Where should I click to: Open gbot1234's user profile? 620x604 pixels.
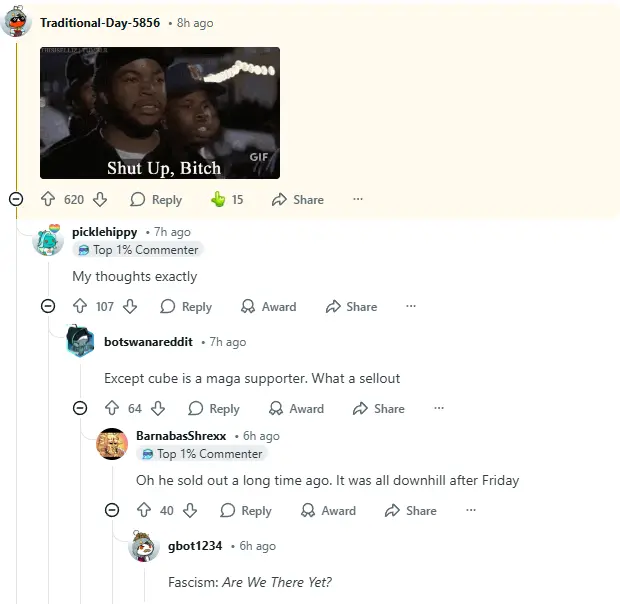(195, 546)
